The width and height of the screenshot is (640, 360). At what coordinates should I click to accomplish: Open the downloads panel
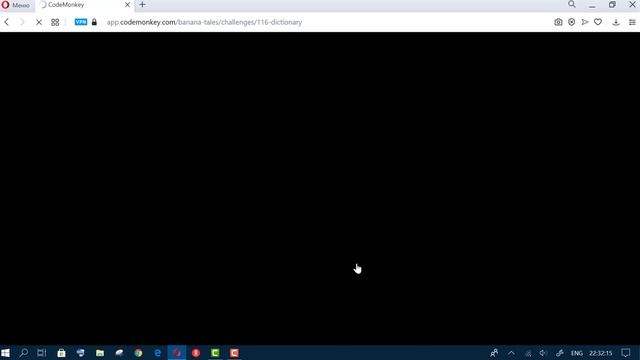616,22
